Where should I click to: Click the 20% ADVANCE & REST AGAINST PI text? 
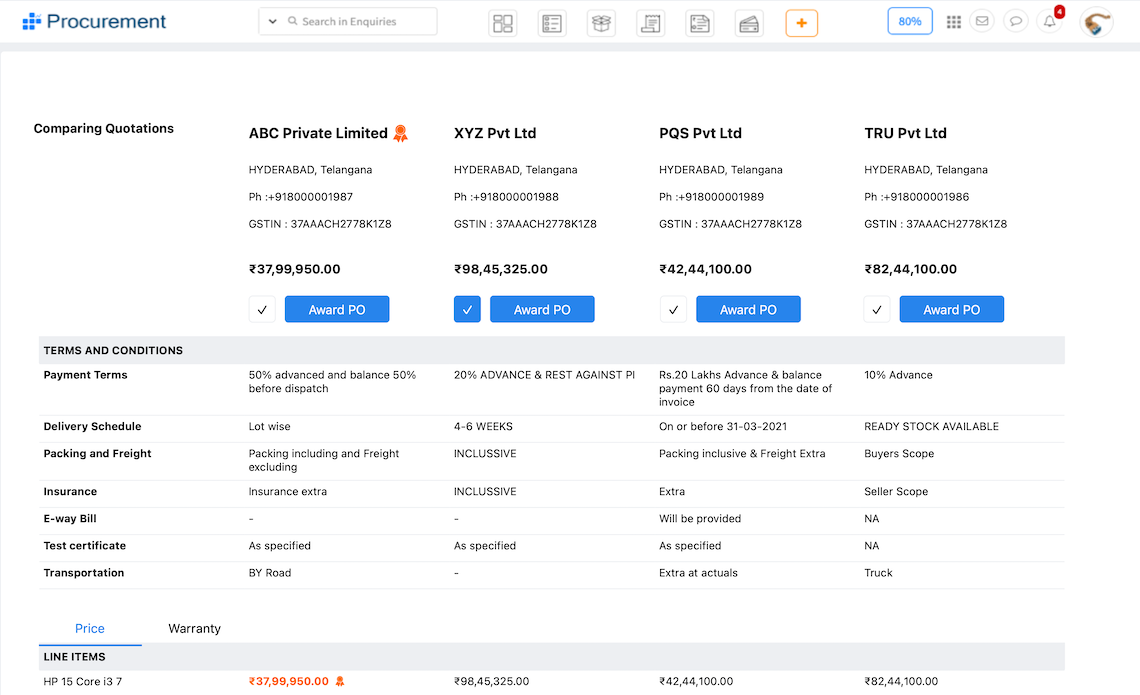(x=544, y=375)
